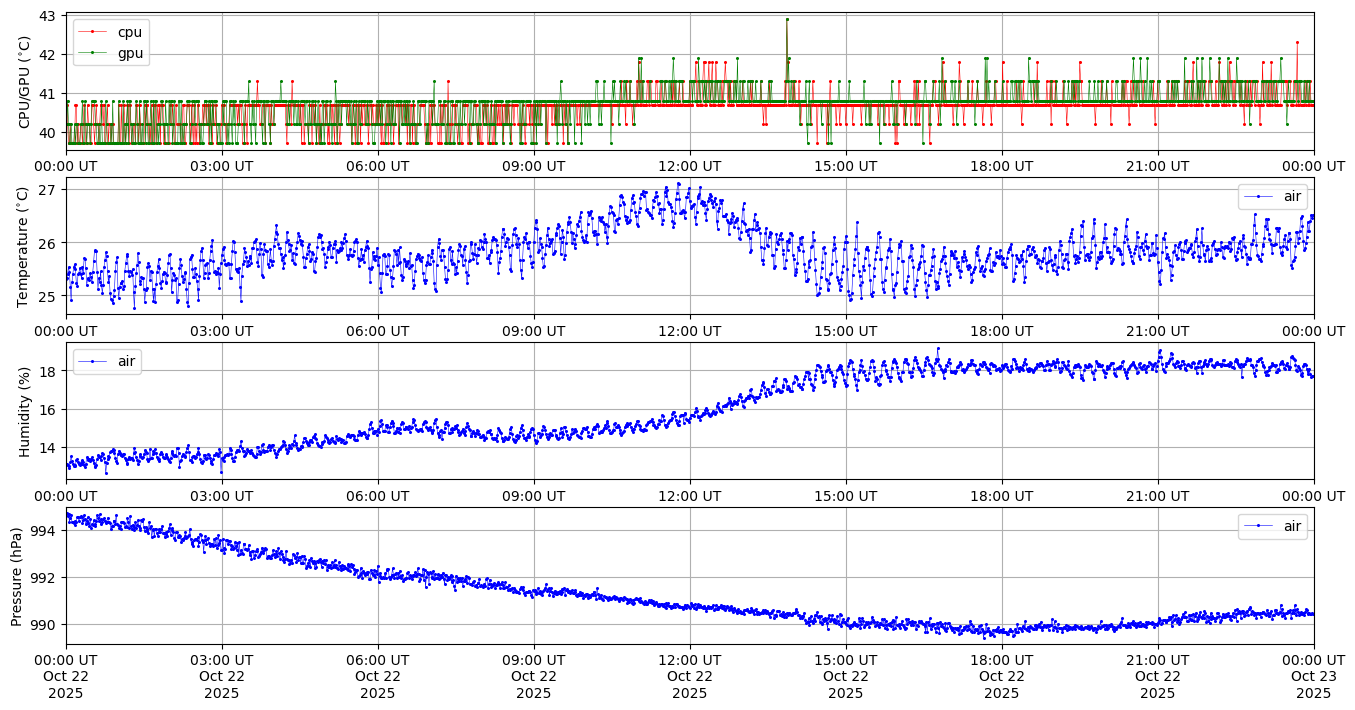This screenshot has width=1355, height=710.
Task: Click 18:00 UT tick under the Humidity plot
Action: coord(1002,495)
